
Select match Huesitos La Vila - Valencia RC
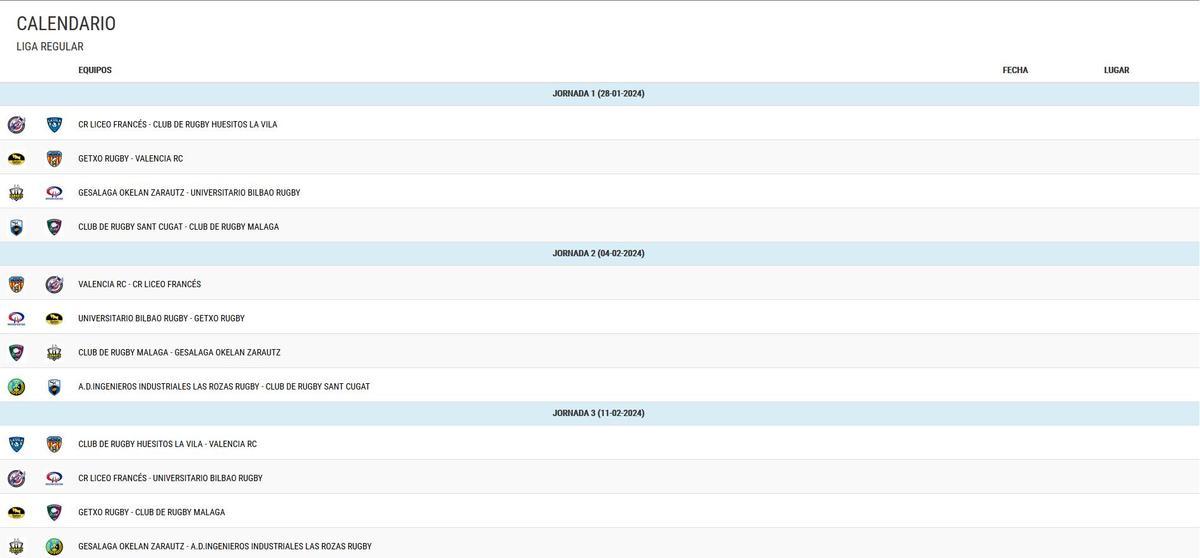tap(168, 445)
